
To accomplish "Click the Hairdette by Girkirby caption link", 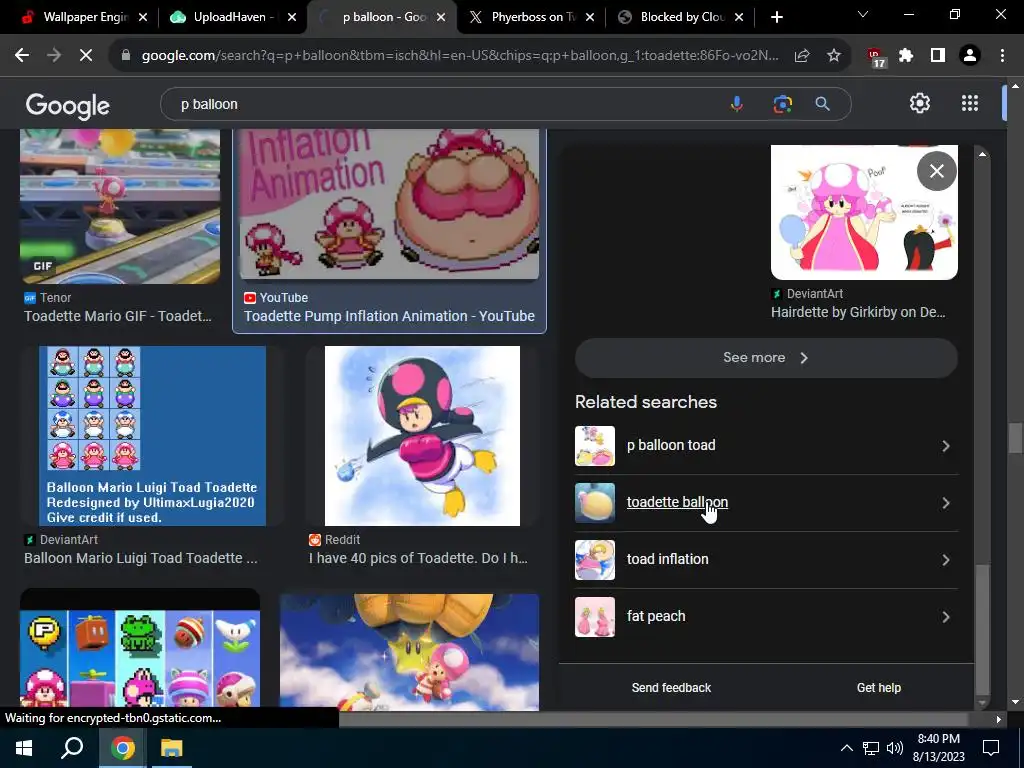I will tap(857, 312).
